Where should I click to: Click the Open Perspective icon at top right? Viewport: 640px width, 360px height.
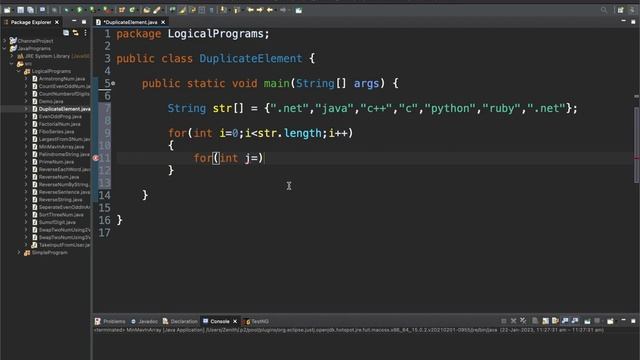point(620,10)
